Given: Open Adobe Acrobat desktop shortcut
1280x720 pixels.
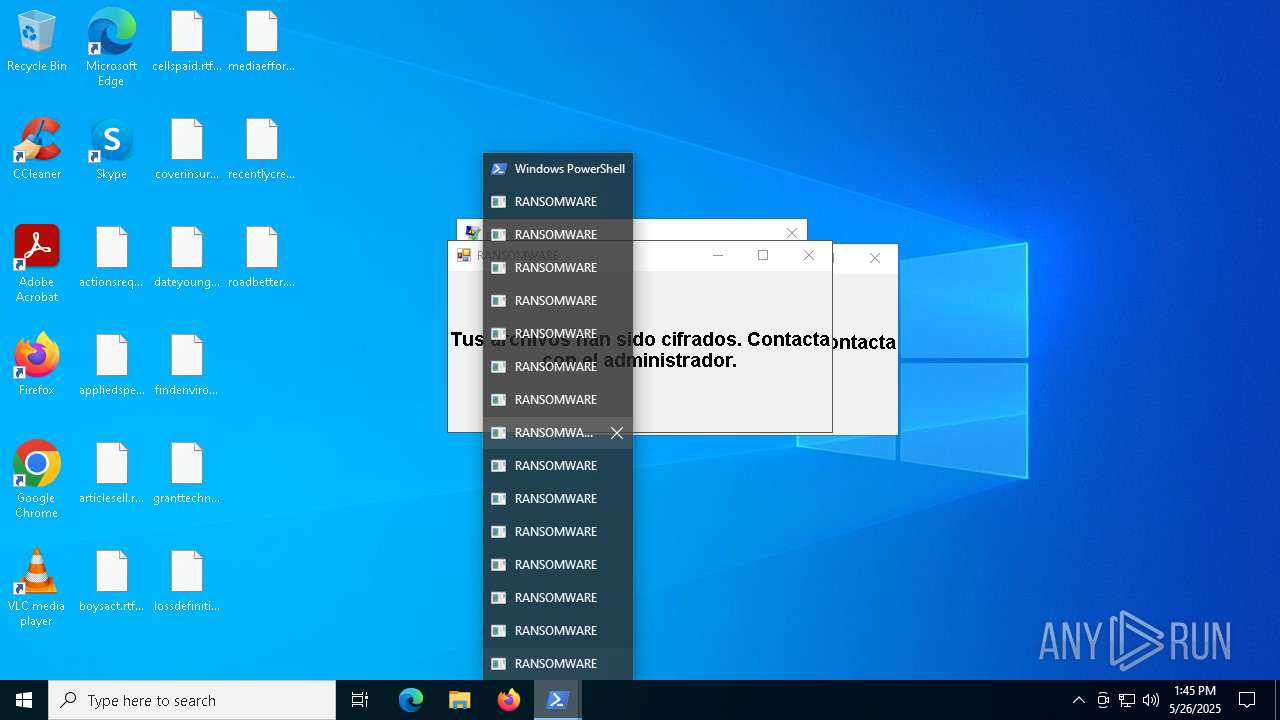Looking at the screenshot, I should [x=37, y=264].
